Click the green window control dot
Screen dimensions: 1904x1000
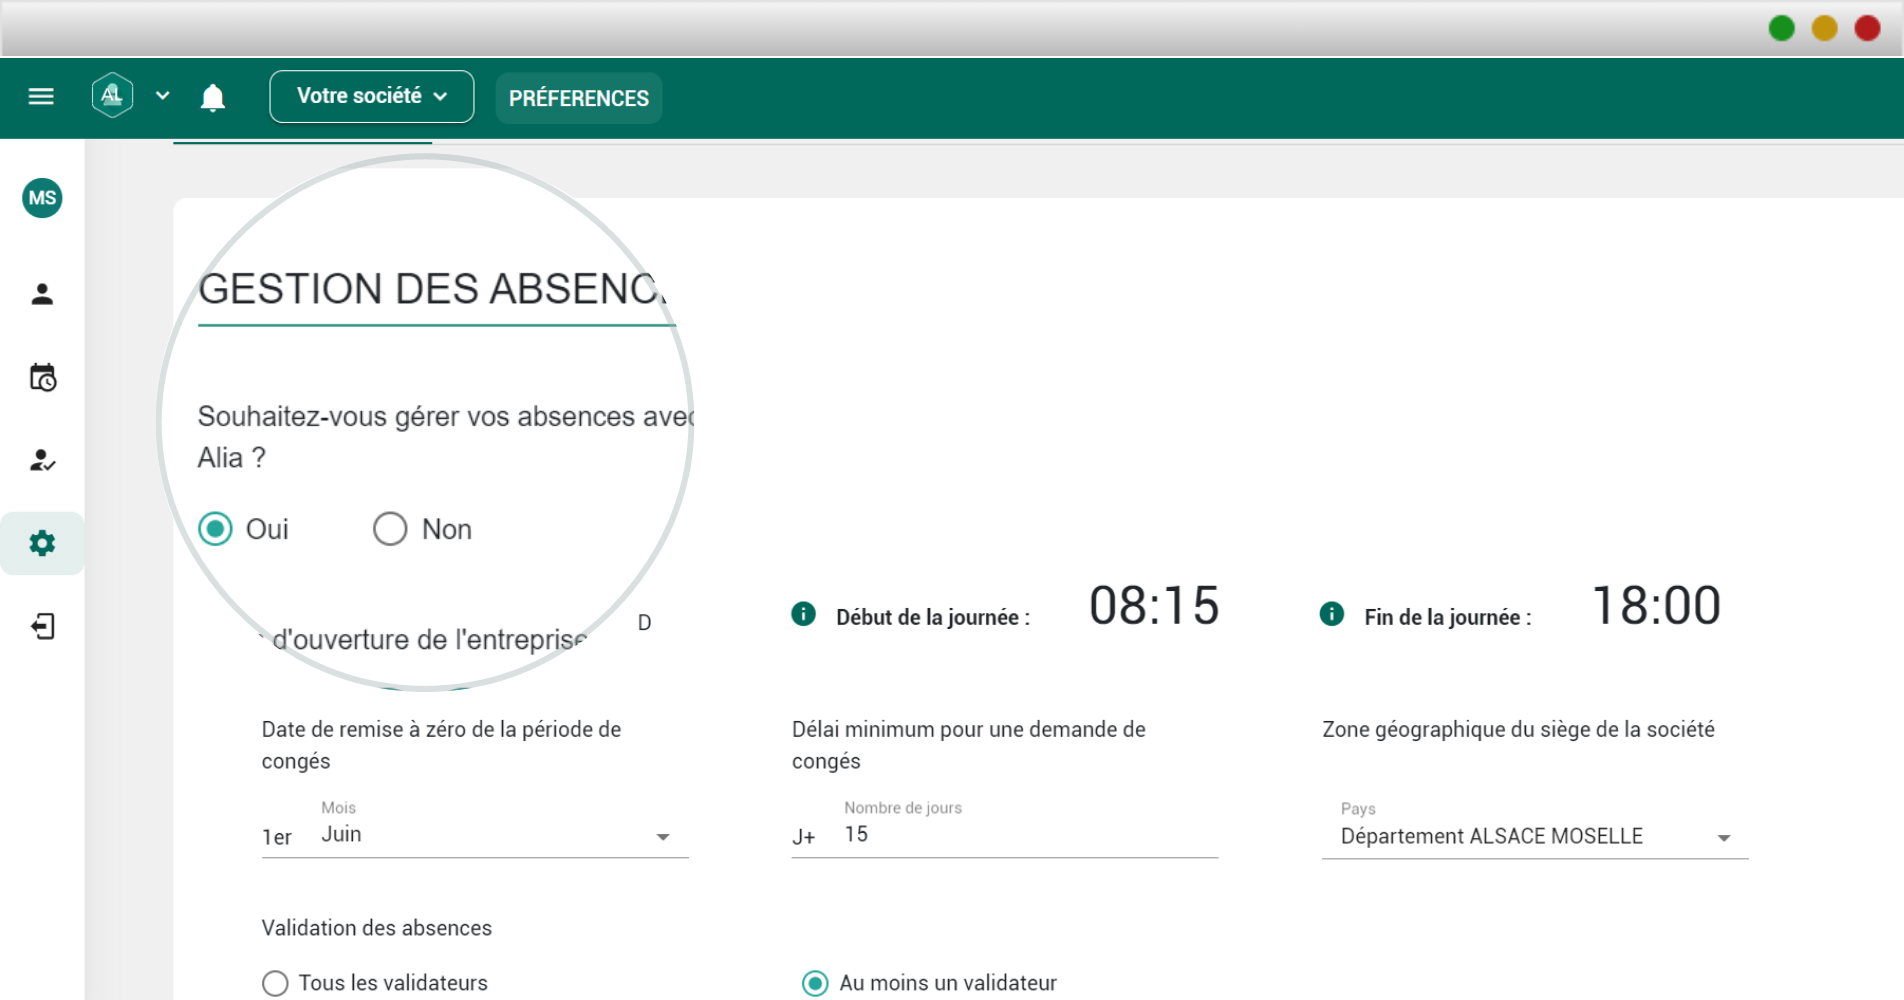pyautogui.click(x=1781, y=28)
